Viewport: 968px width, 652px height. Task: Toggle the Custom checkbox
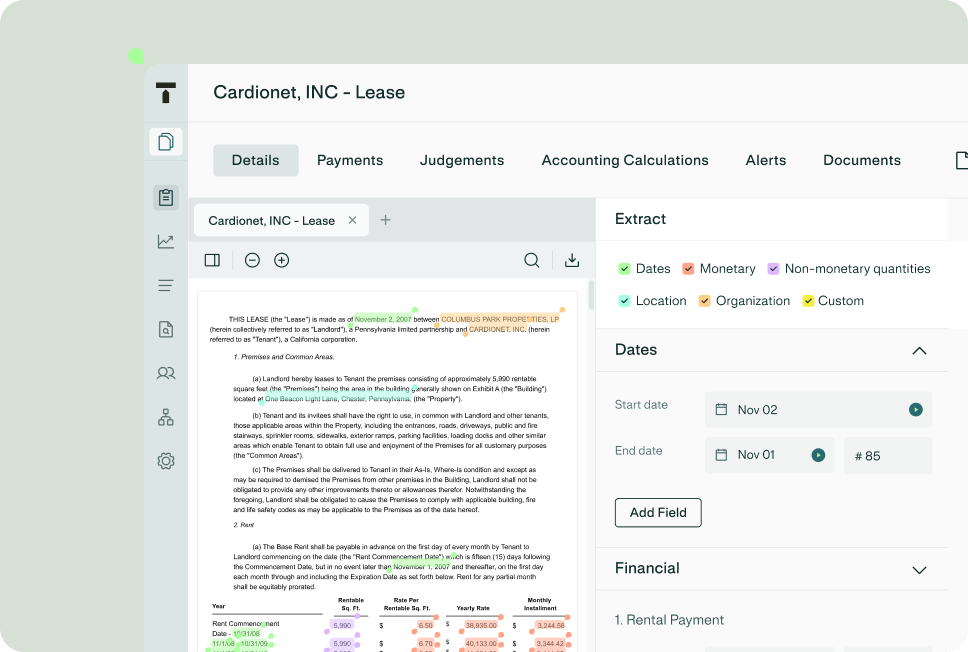807,301
